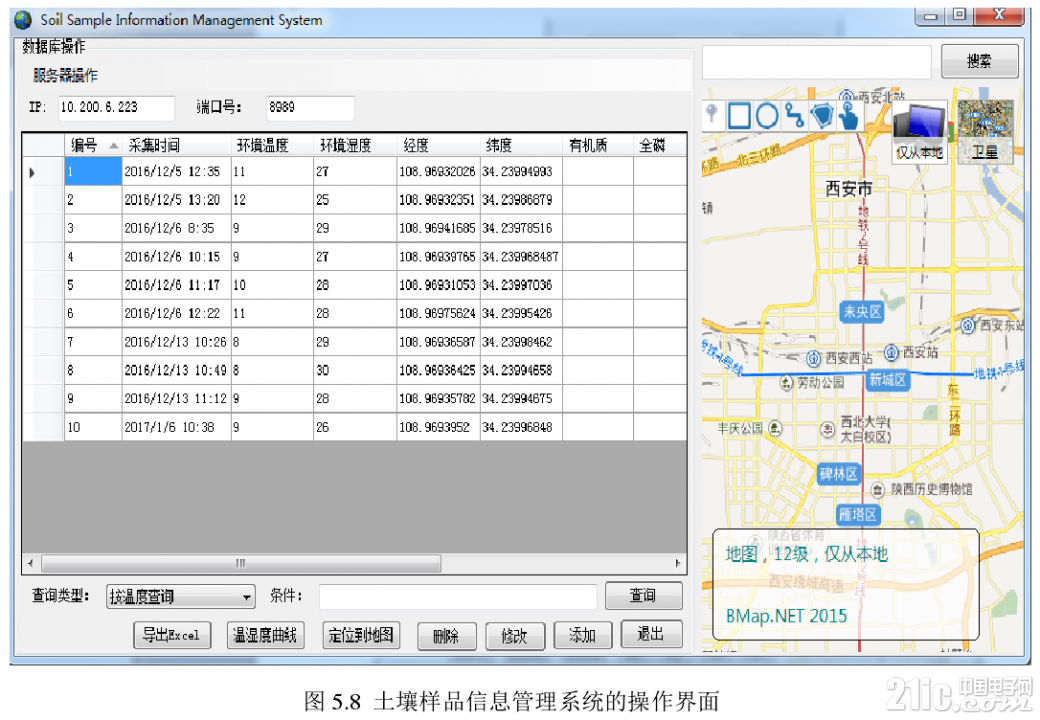Image resolution: width=1040 pixels, height=720 pixels.
Task: Click the 环境温度 column header
Action: pyautogui.click(x=272, y=145)
